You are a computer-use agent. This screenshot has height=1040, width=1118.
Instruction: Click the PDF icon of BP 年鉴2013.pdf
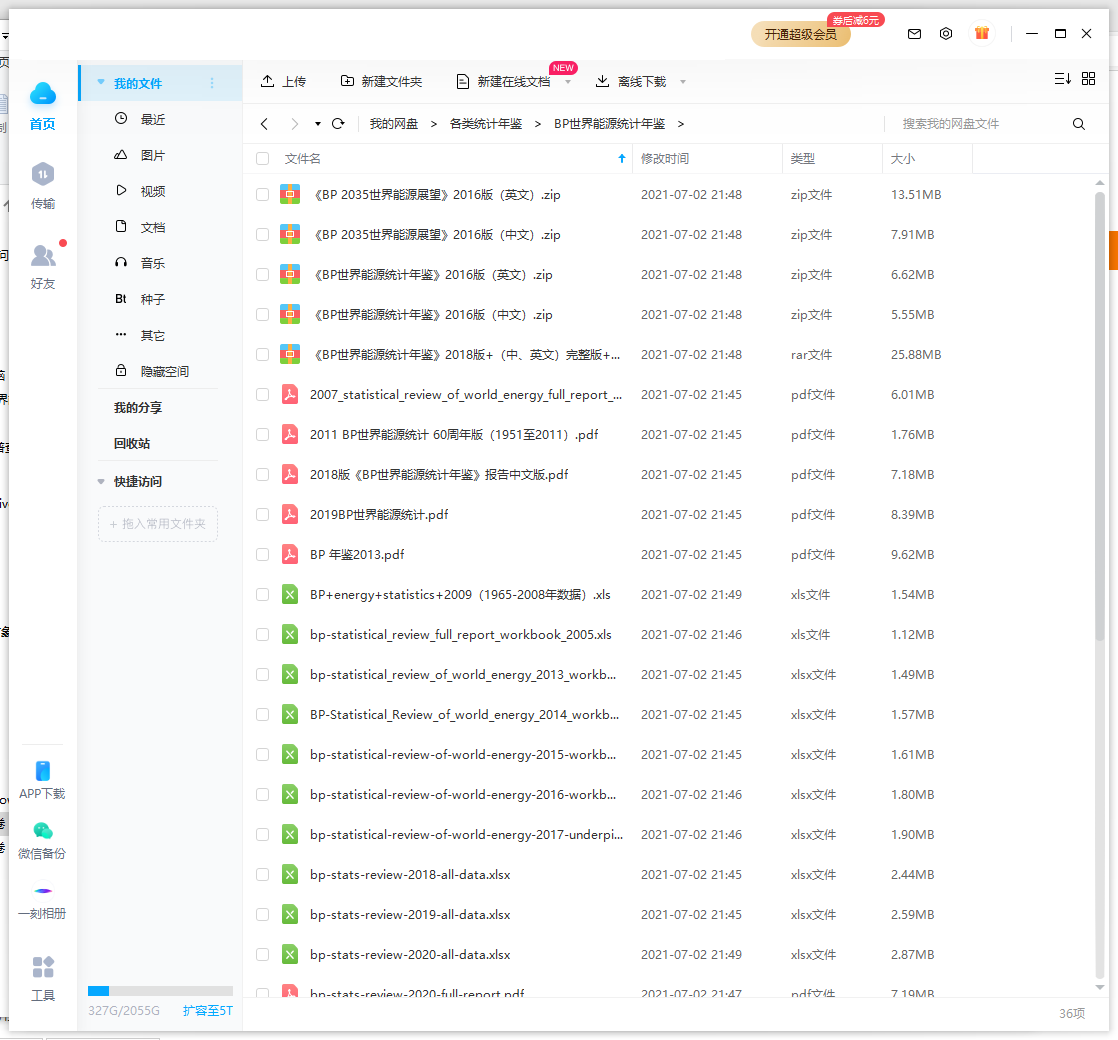point(289,555)
